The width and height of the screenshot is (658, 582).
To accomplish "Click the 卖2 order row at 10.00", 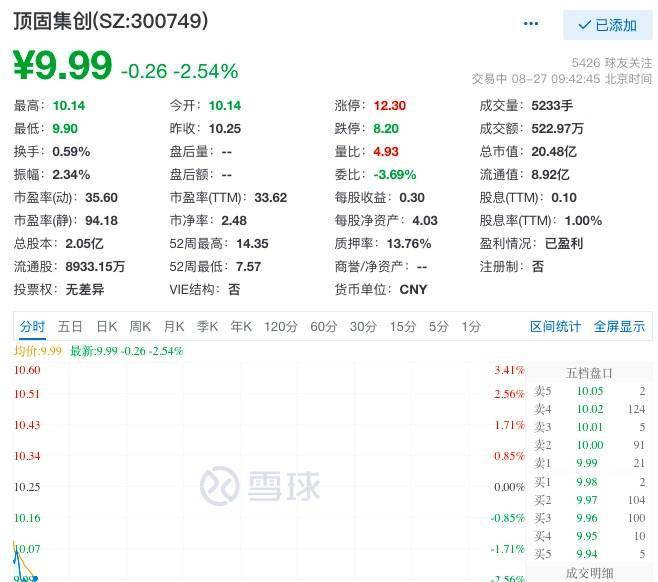I will coord(590,445).
